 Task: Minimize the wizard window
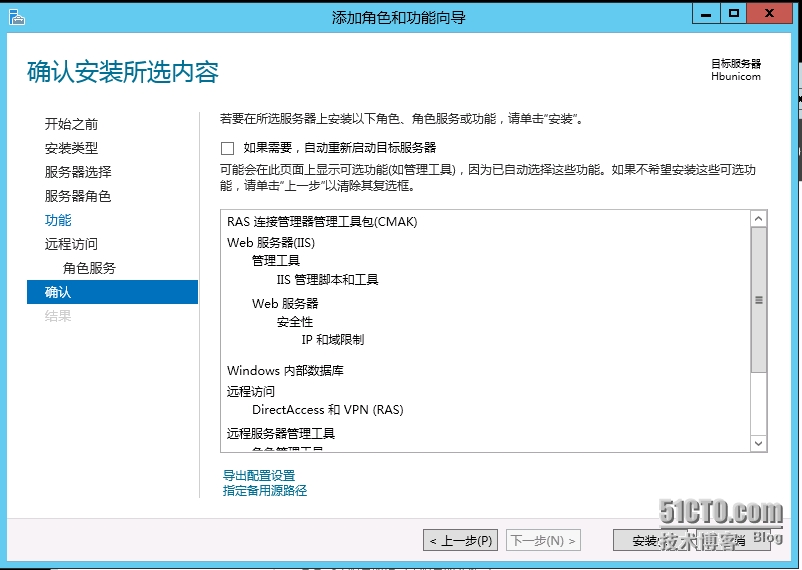point(706,14)
